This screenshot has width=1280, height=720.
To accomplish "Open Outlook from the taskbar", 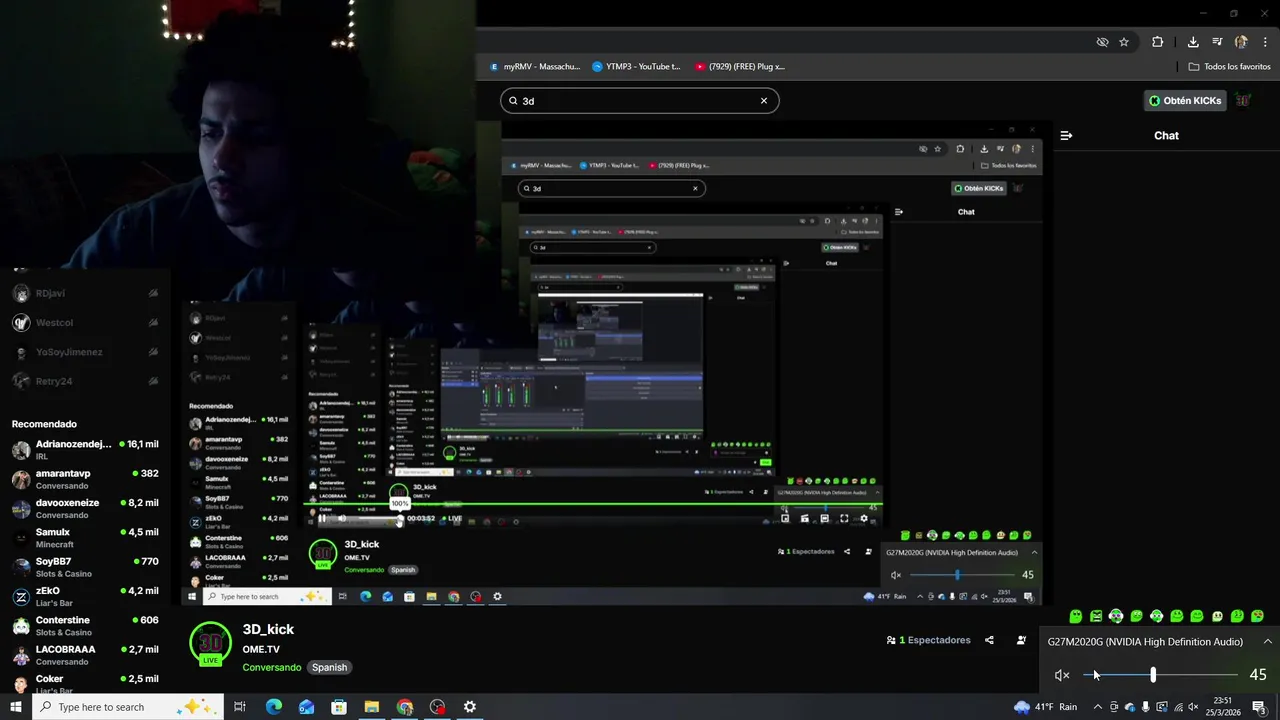I will tap(306, 707).
